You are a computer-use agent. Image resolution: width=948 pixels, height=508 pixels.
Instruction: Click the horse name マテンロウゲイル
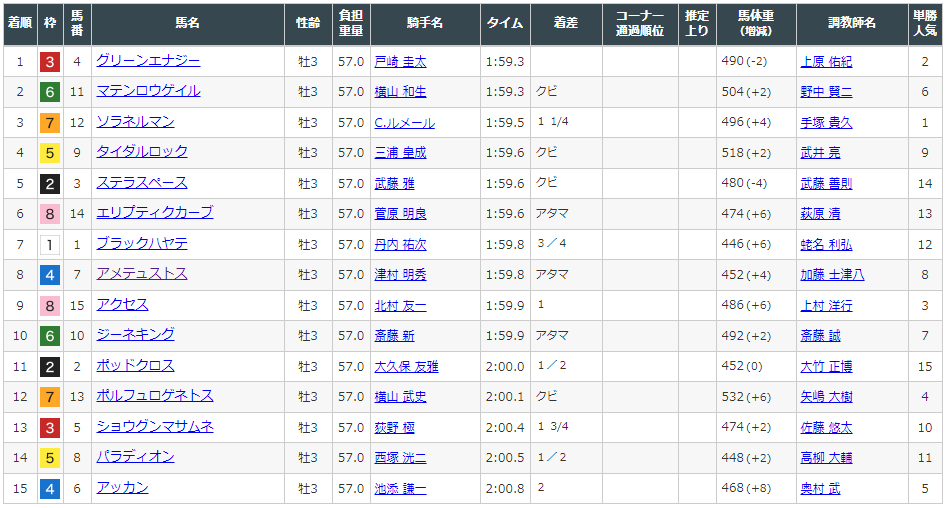point(148,91)
